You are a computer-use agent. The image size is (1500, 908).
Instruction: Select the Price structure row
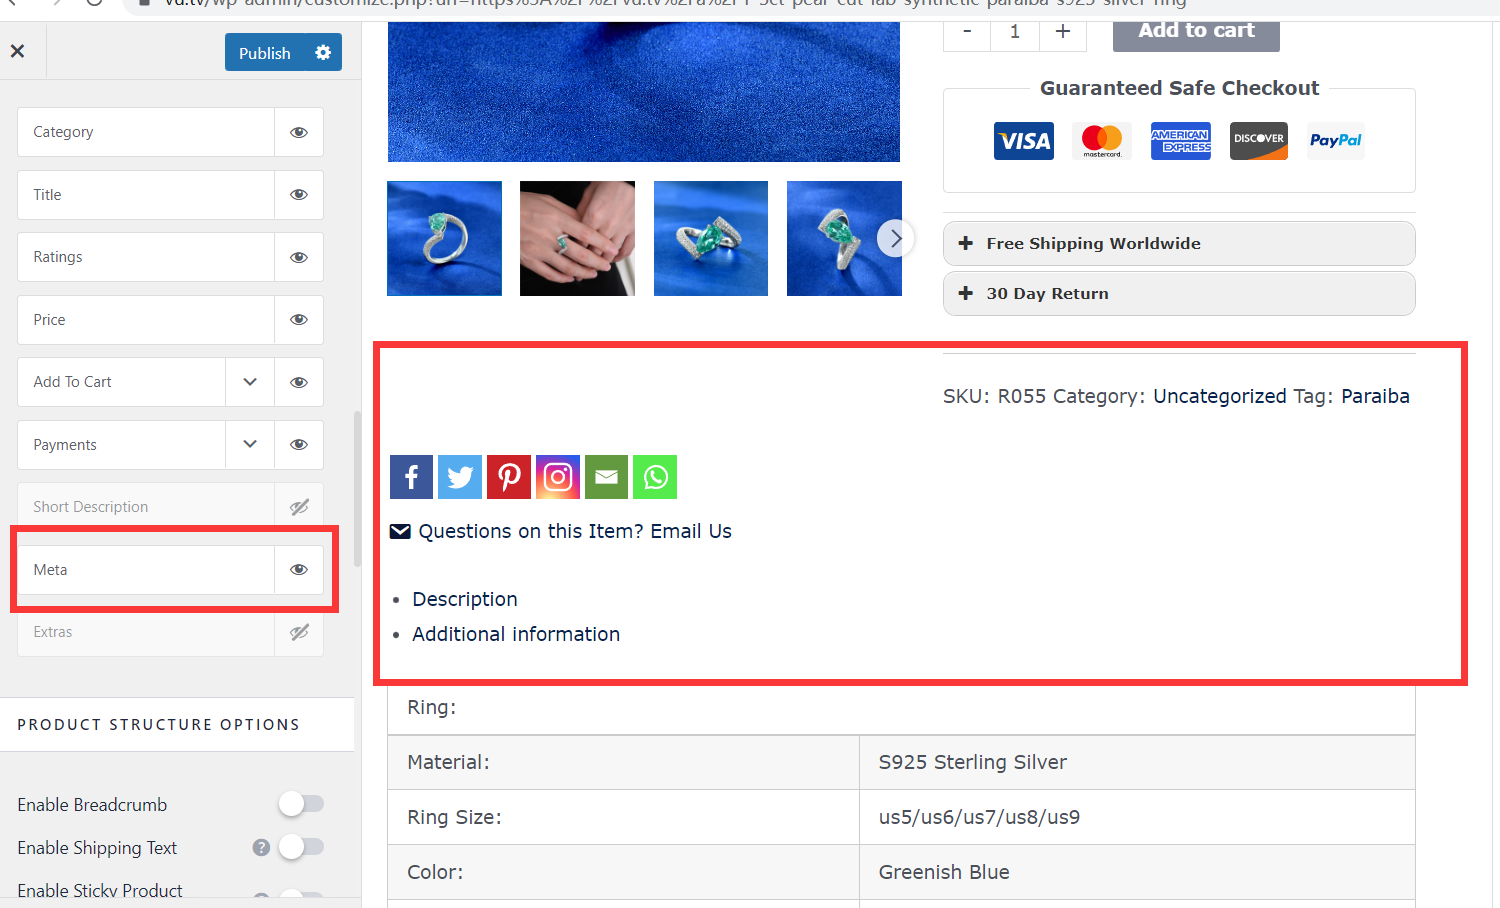(146, 320)
